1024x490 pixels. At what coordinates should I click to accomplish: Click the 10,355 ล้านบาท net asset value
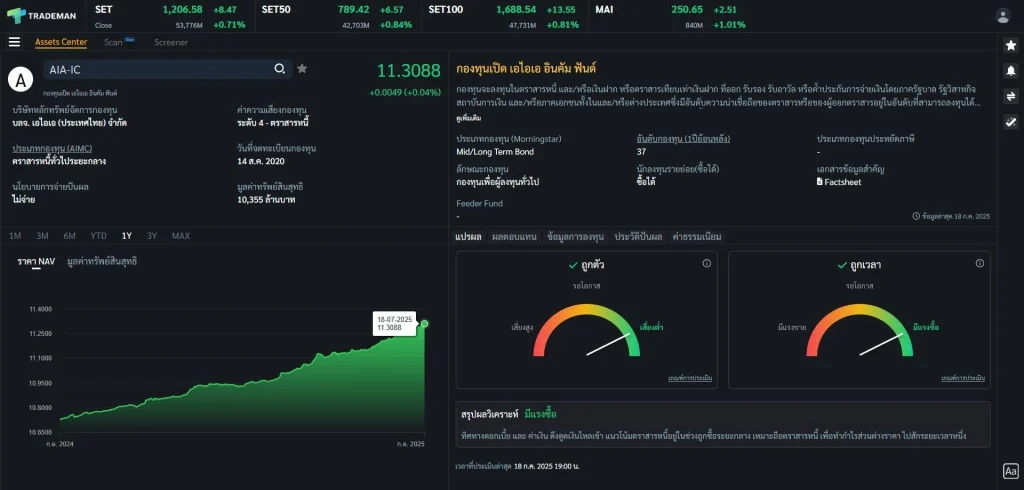pyautogui.click(x=266, y=199)
